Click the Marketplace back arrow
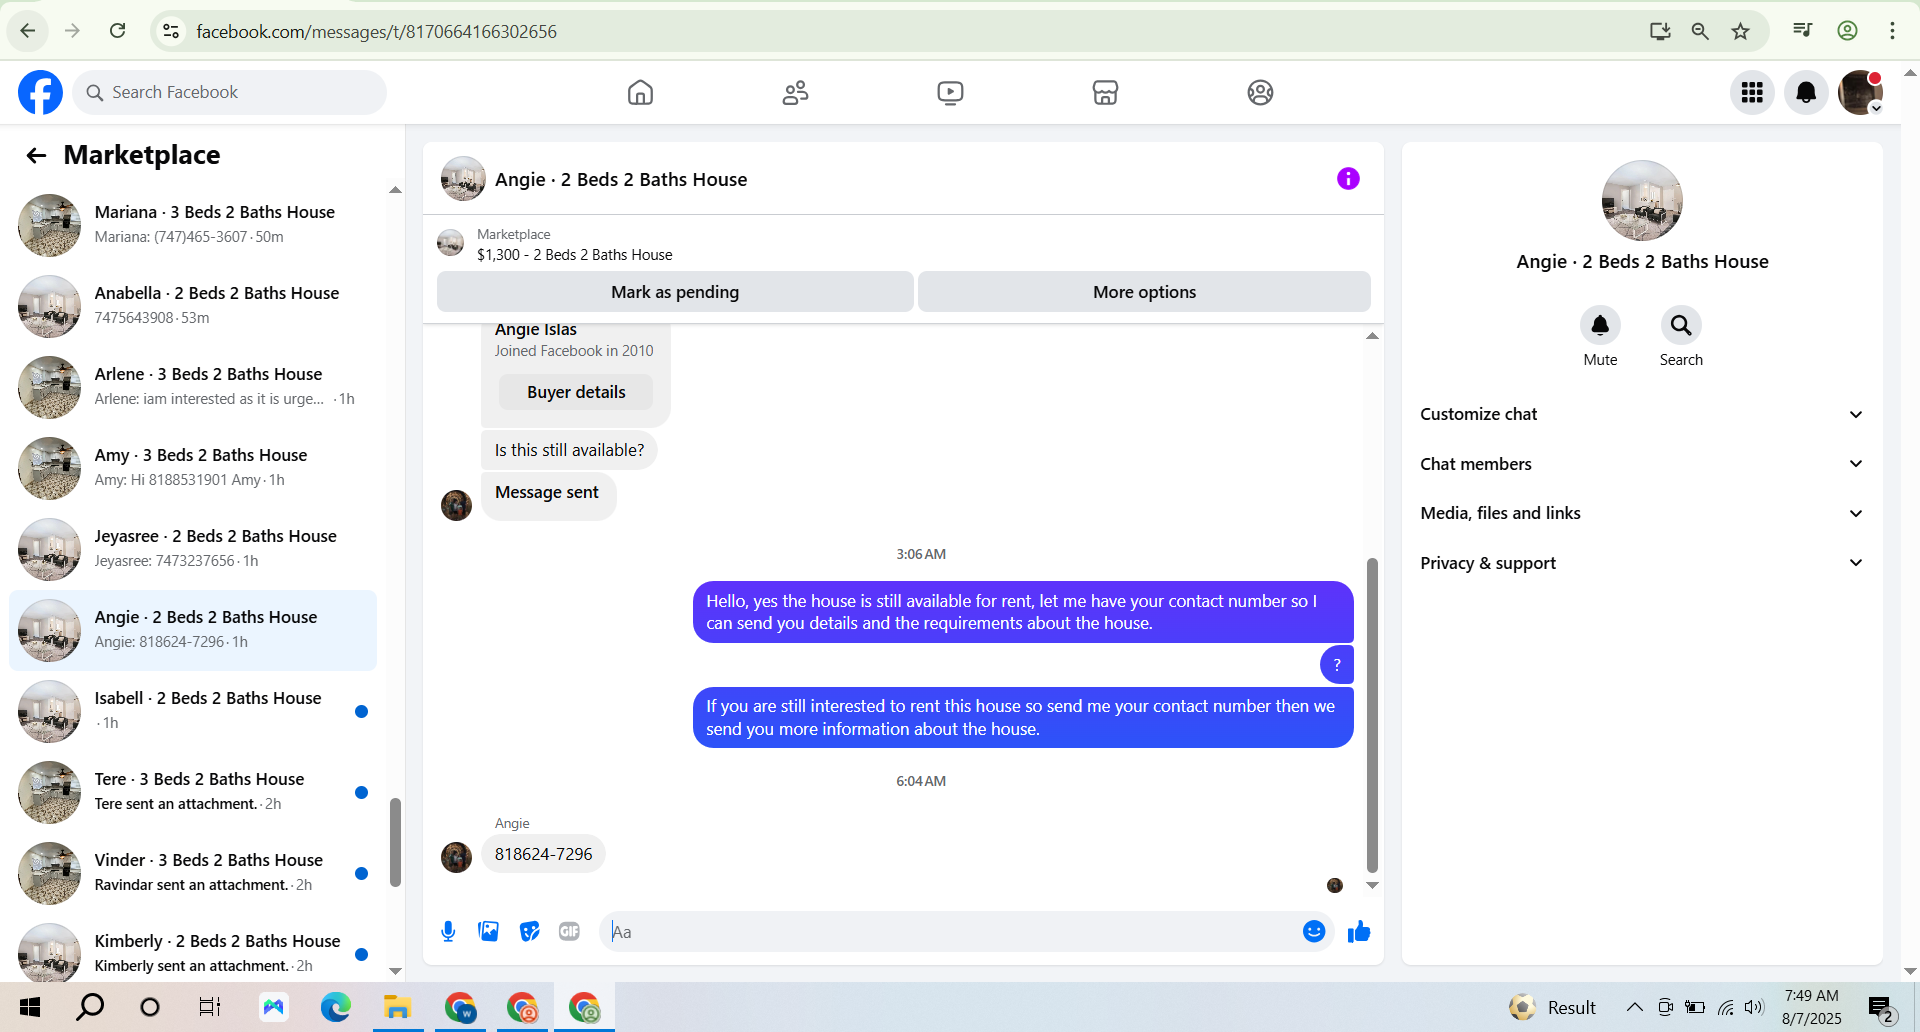Image resolution: width=1920 pixels, height=1032 pixels. pos(36,155)
